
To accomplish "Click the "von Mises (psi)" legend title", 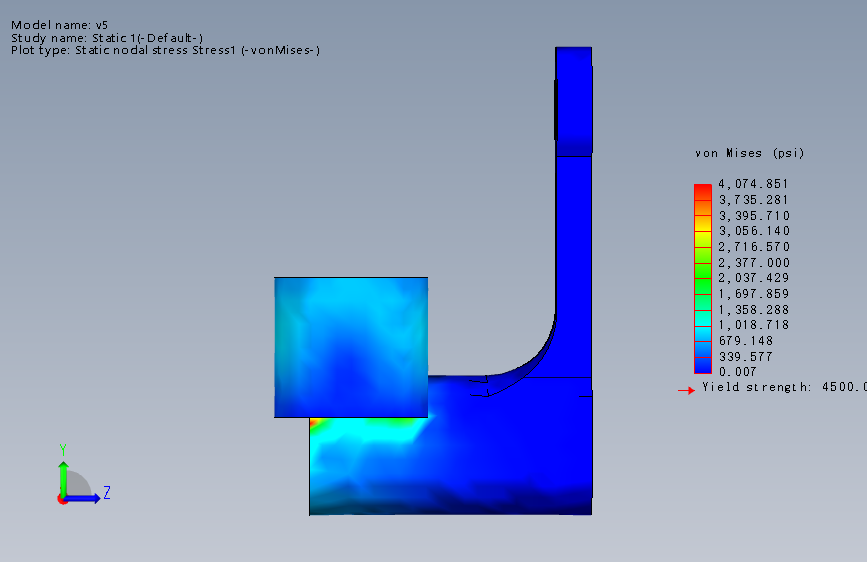I will [749, 153].
